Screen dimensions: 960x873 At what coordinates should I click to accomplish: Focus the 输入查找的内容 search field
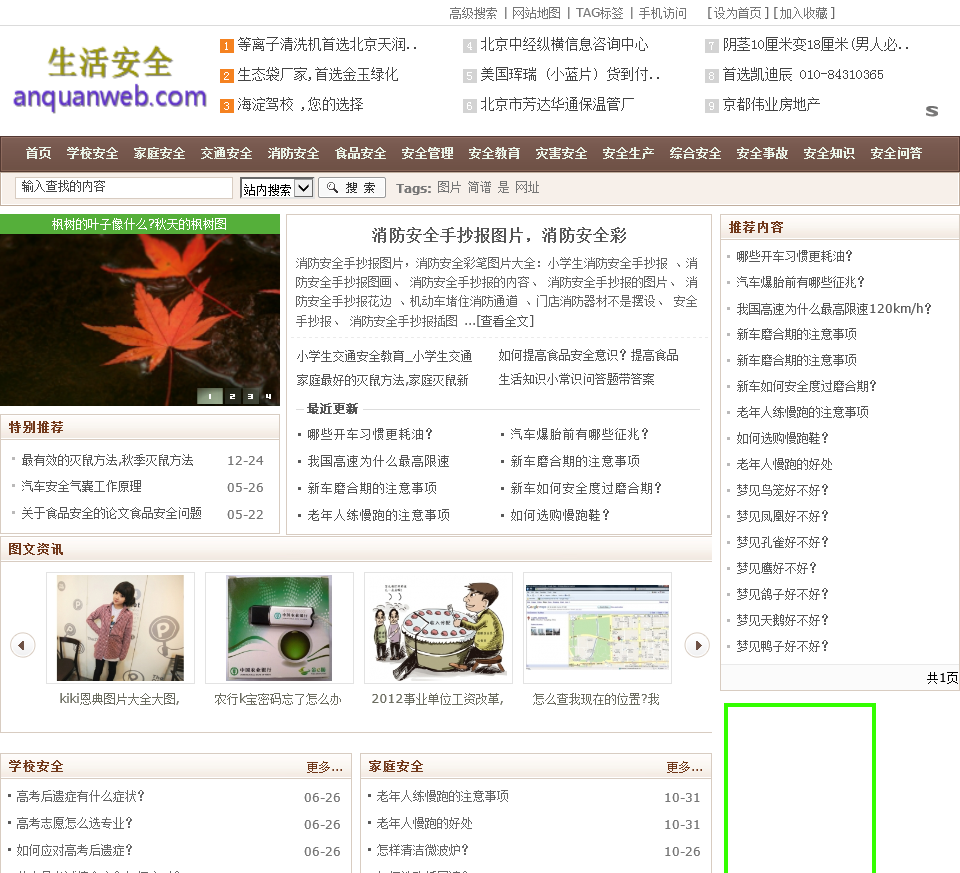click(124, 187)
